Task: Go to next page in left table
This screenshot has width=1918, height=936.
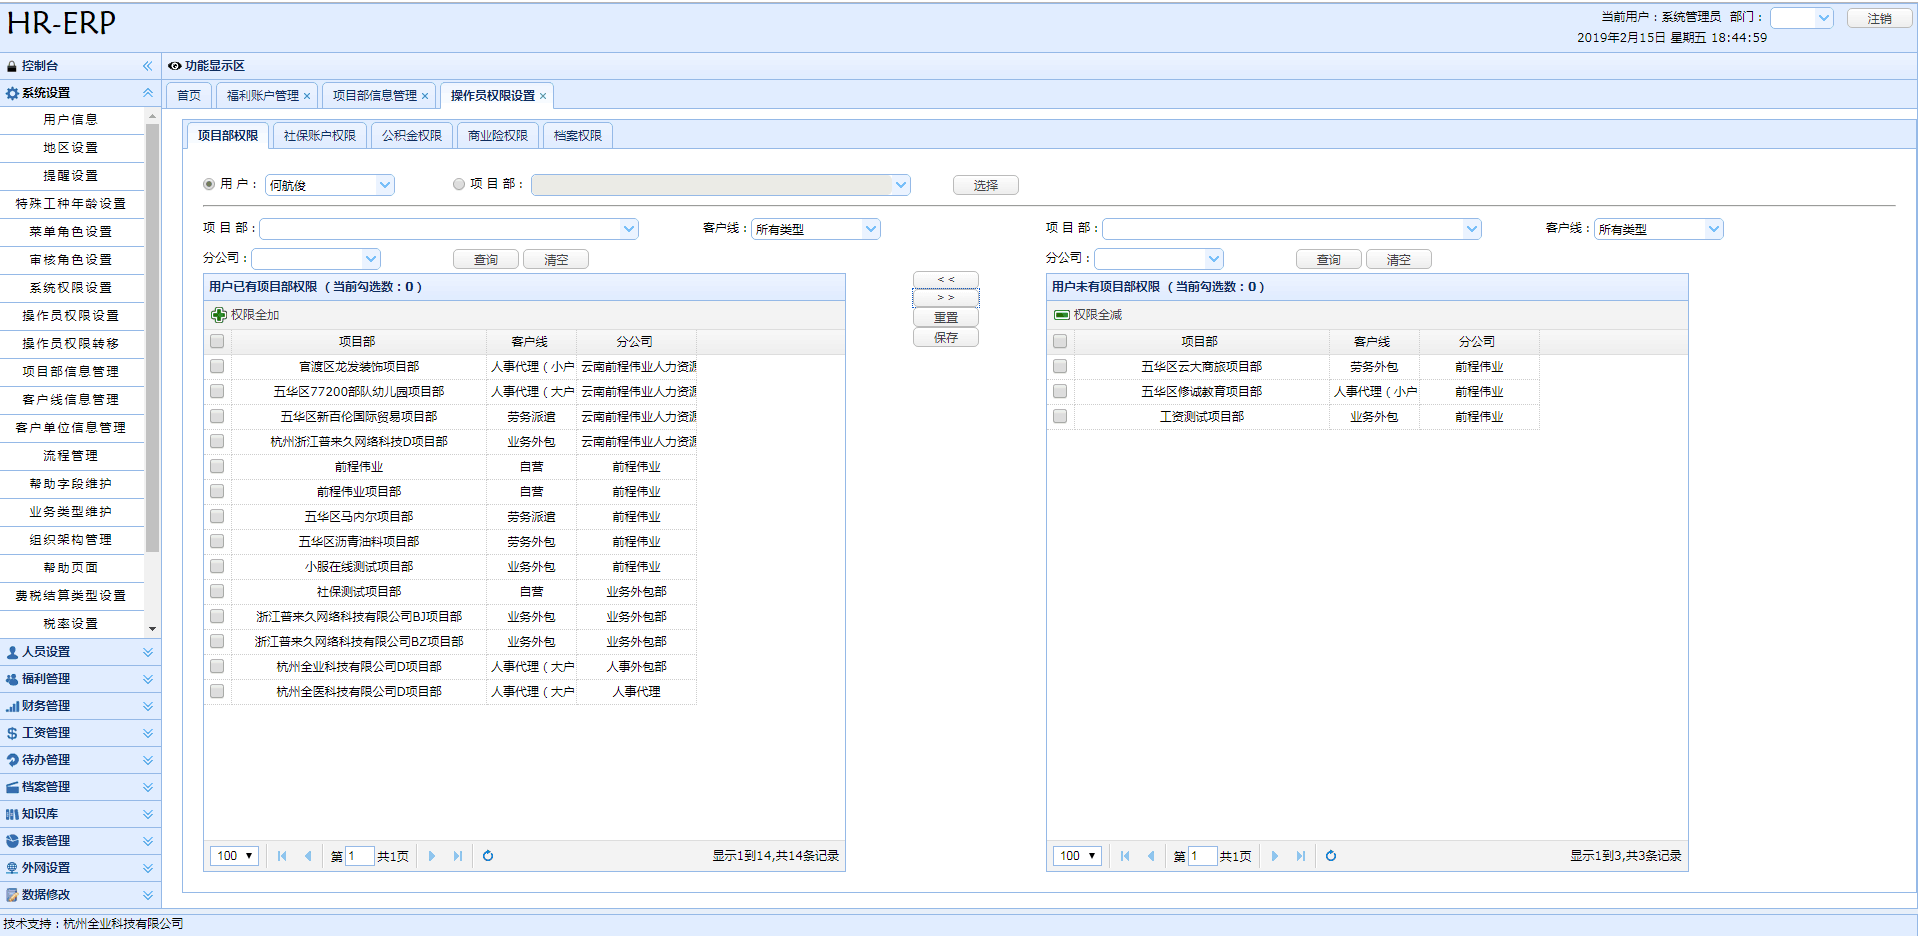Action: tap(432, 856)
